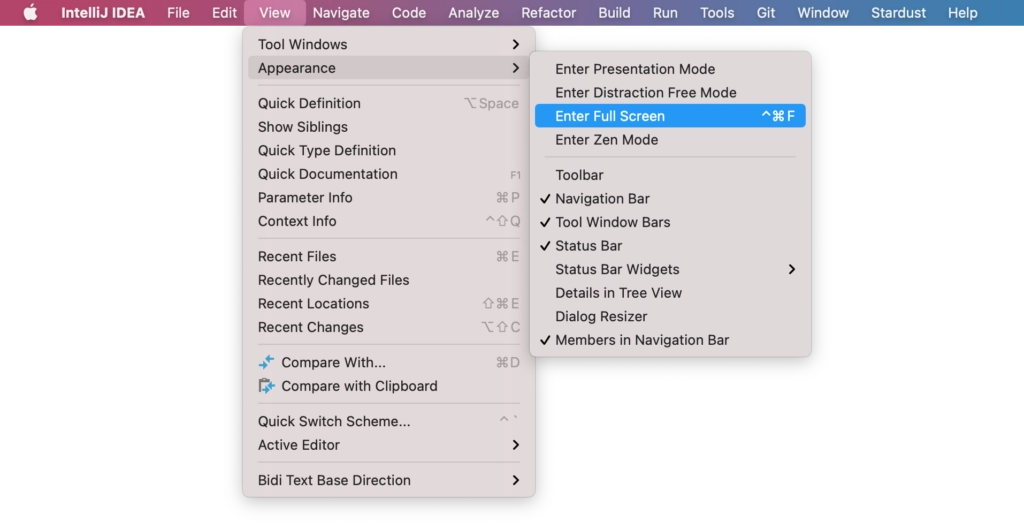
Task: Expand Bidi Text Base Direction submenu
Action: point(389,480)
